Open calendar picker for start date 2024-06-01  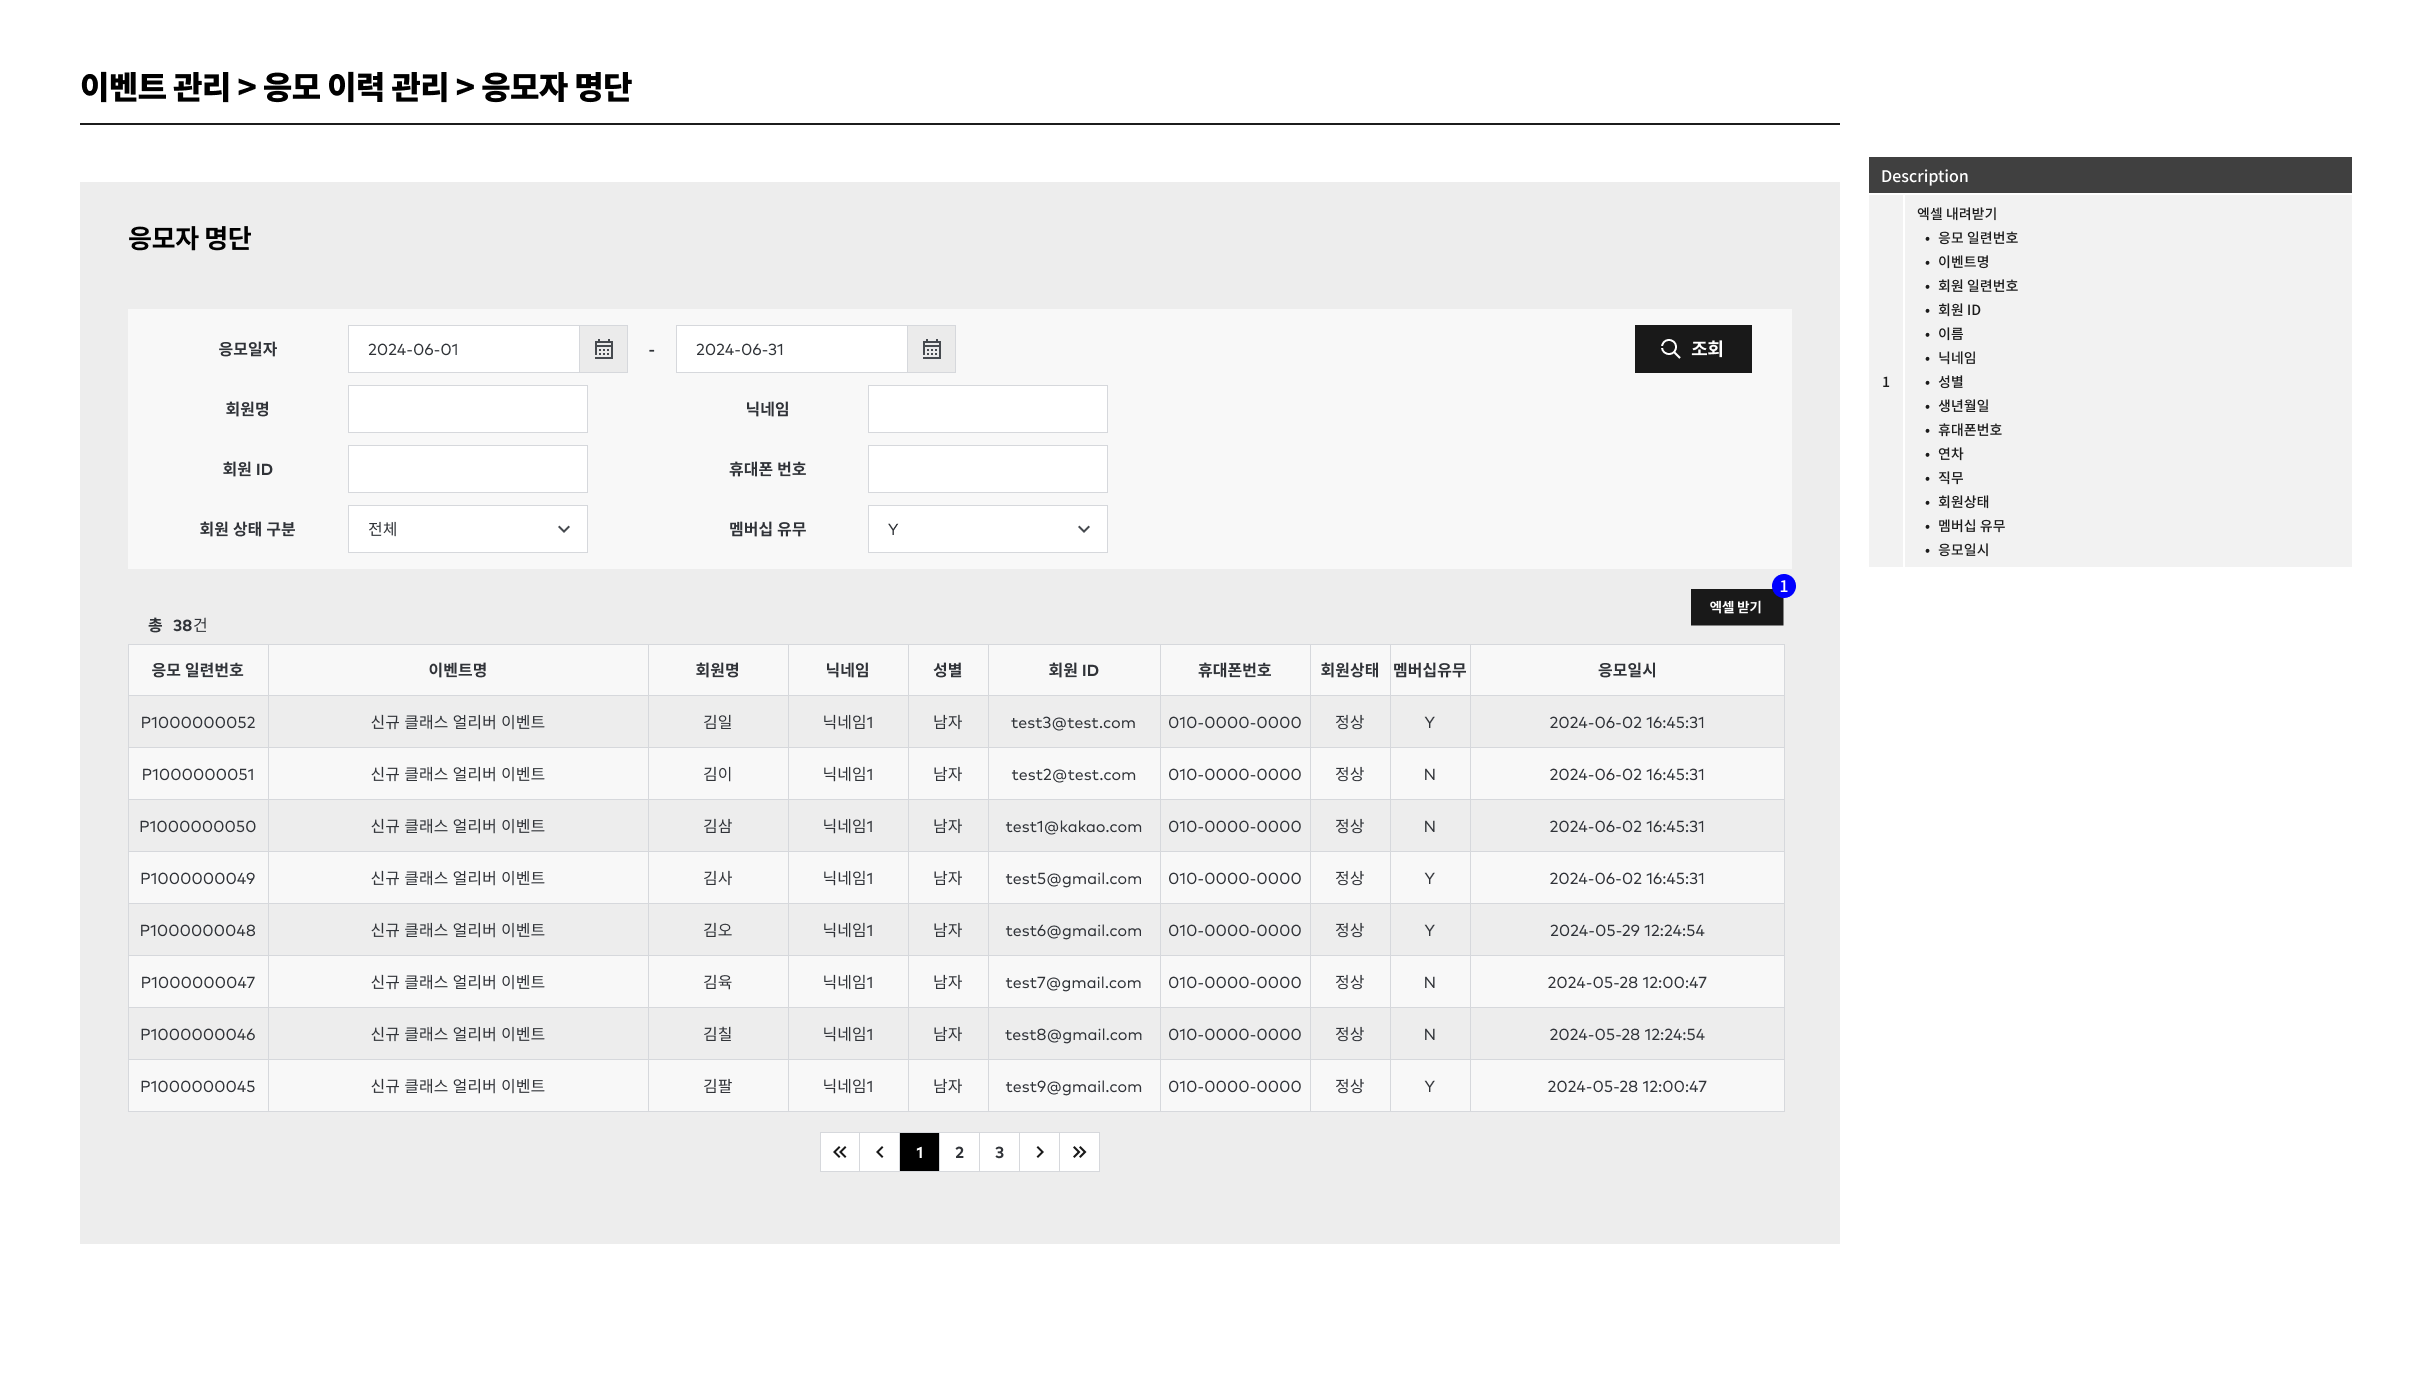coord(603,349)
